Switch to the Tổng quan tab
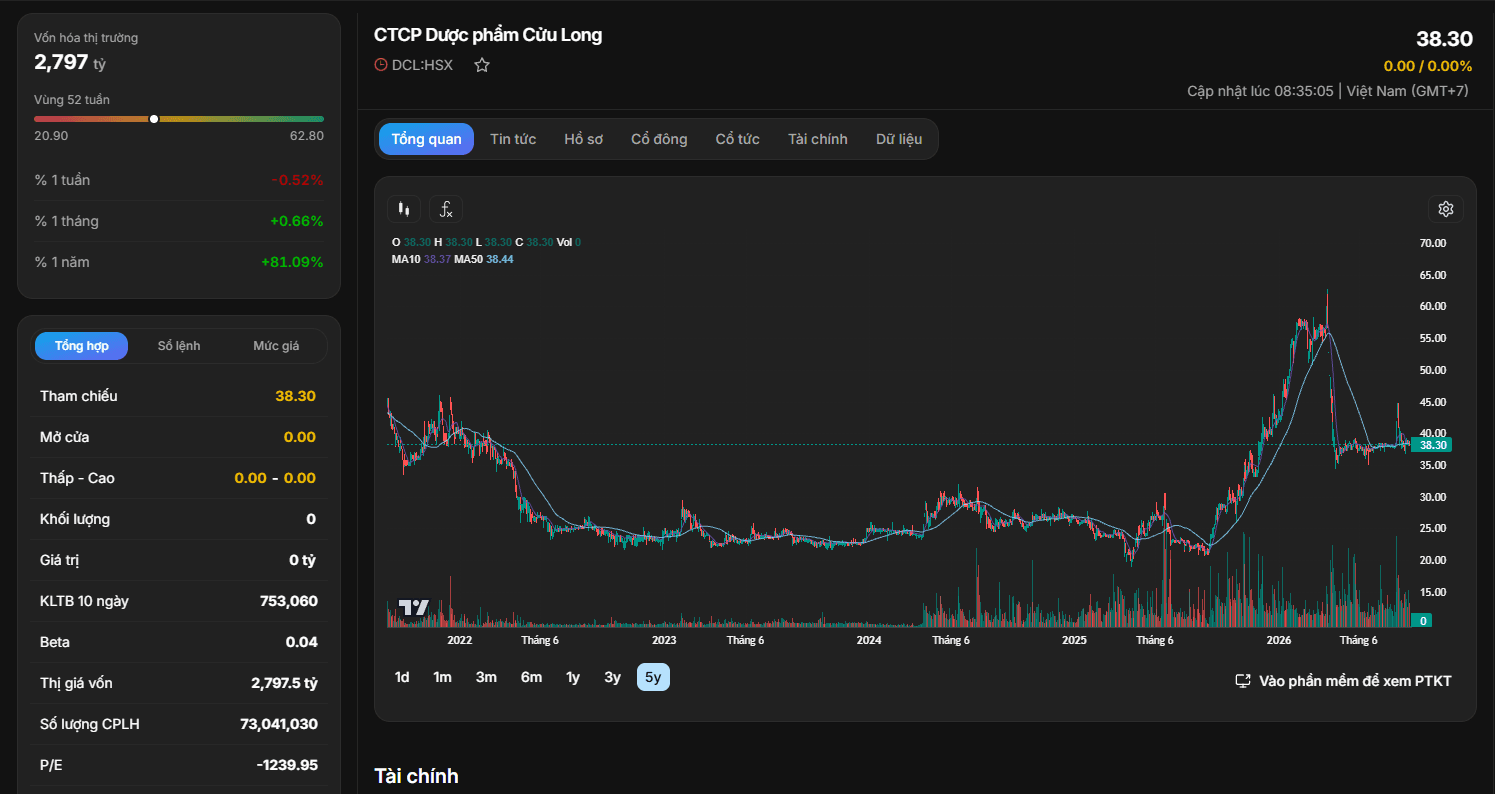 pyautogui.click(x=427, y=139)
